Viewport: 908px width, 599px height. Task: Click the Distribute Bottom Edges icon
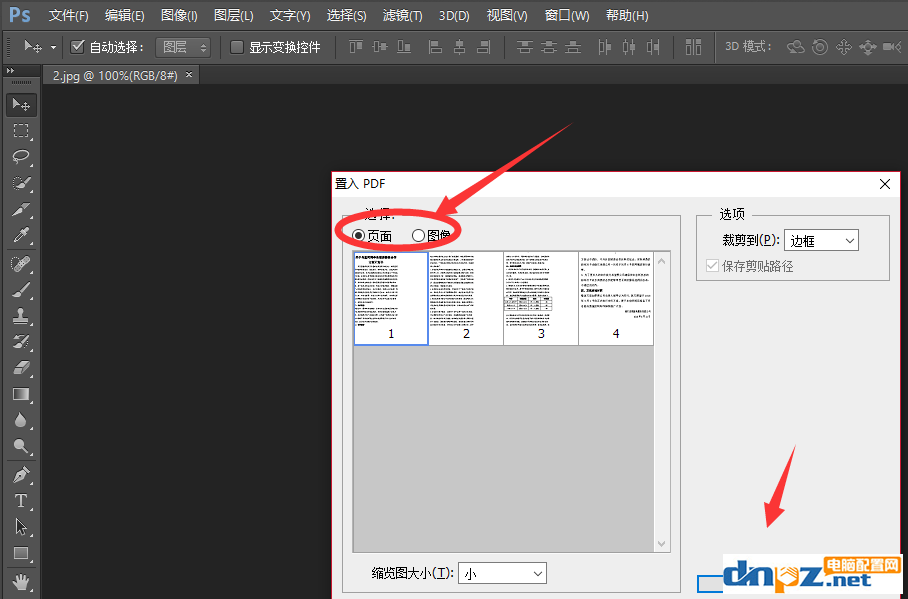coord(573,46)
